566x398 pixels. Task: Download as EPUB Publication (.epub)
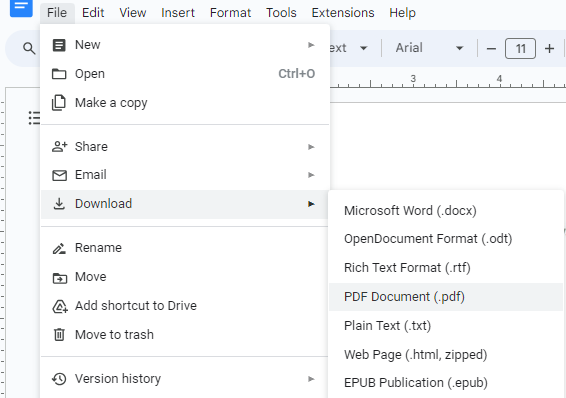click(x=446, y=383)
